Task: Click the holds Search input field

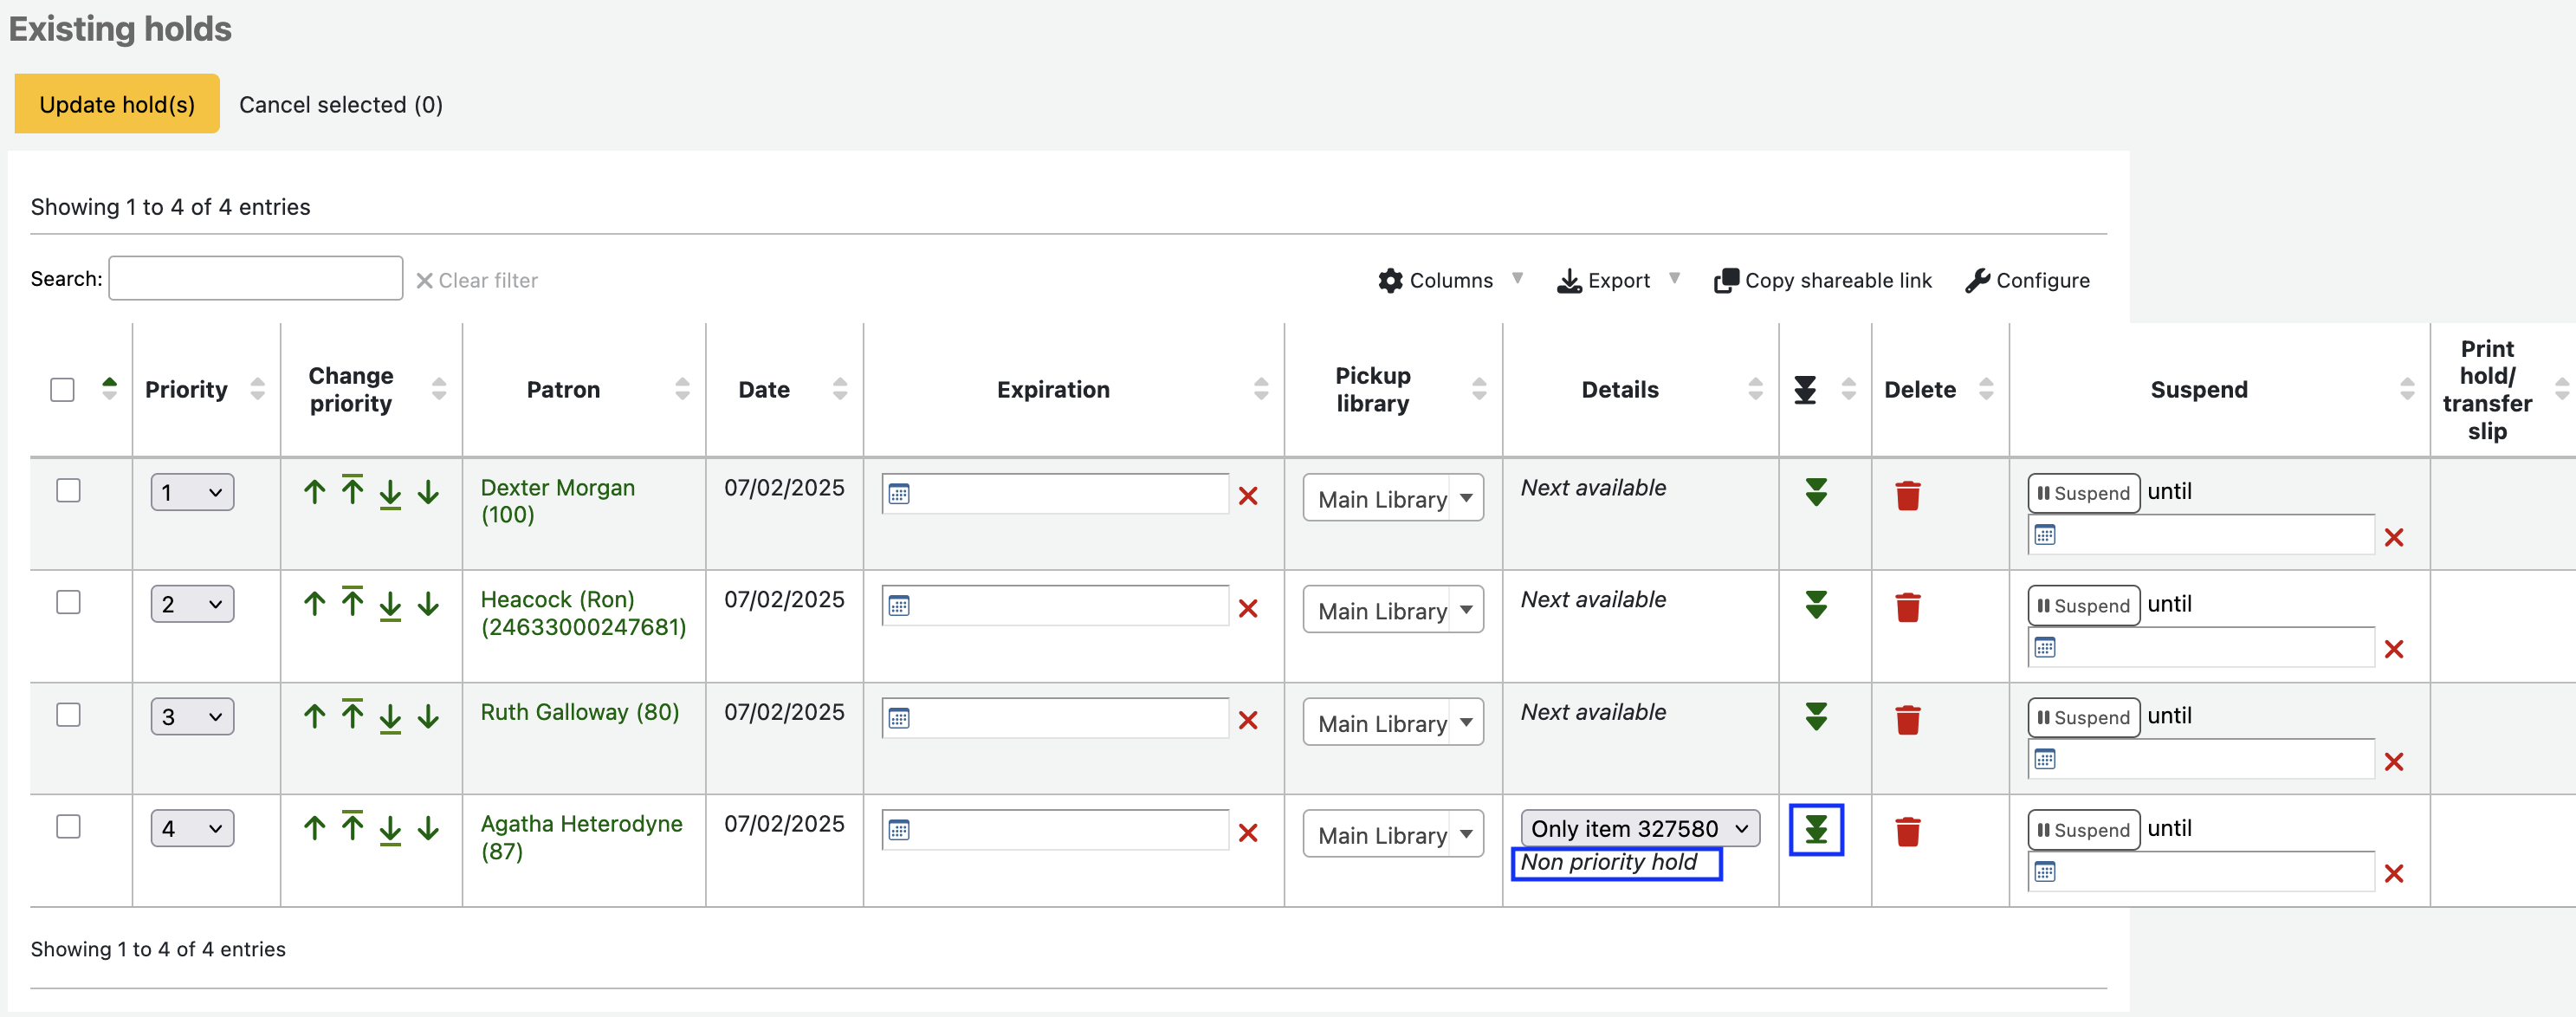Action: click(255, 278)
